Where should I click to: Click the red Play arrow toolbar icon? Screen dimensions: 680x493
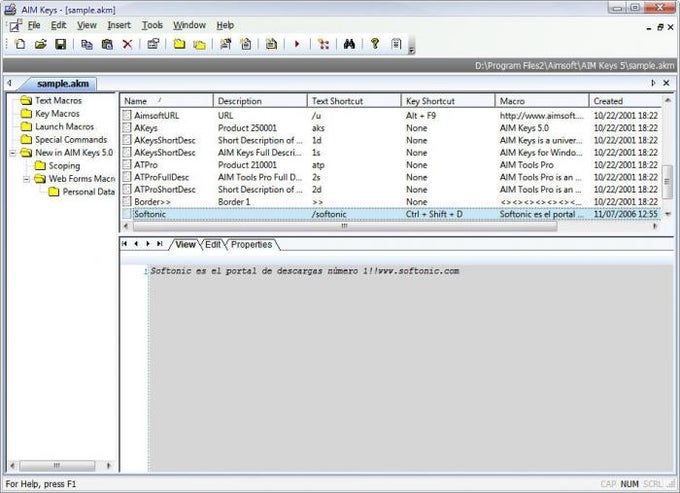coord(297,44)
